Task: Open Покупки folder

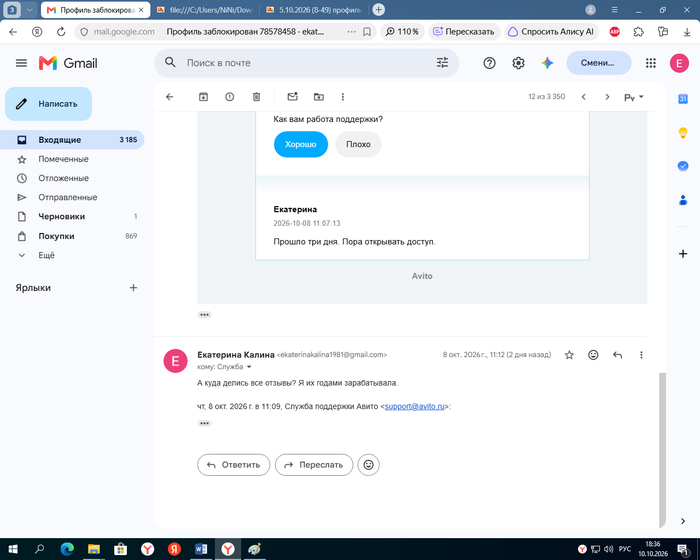Action: (72, 236)
